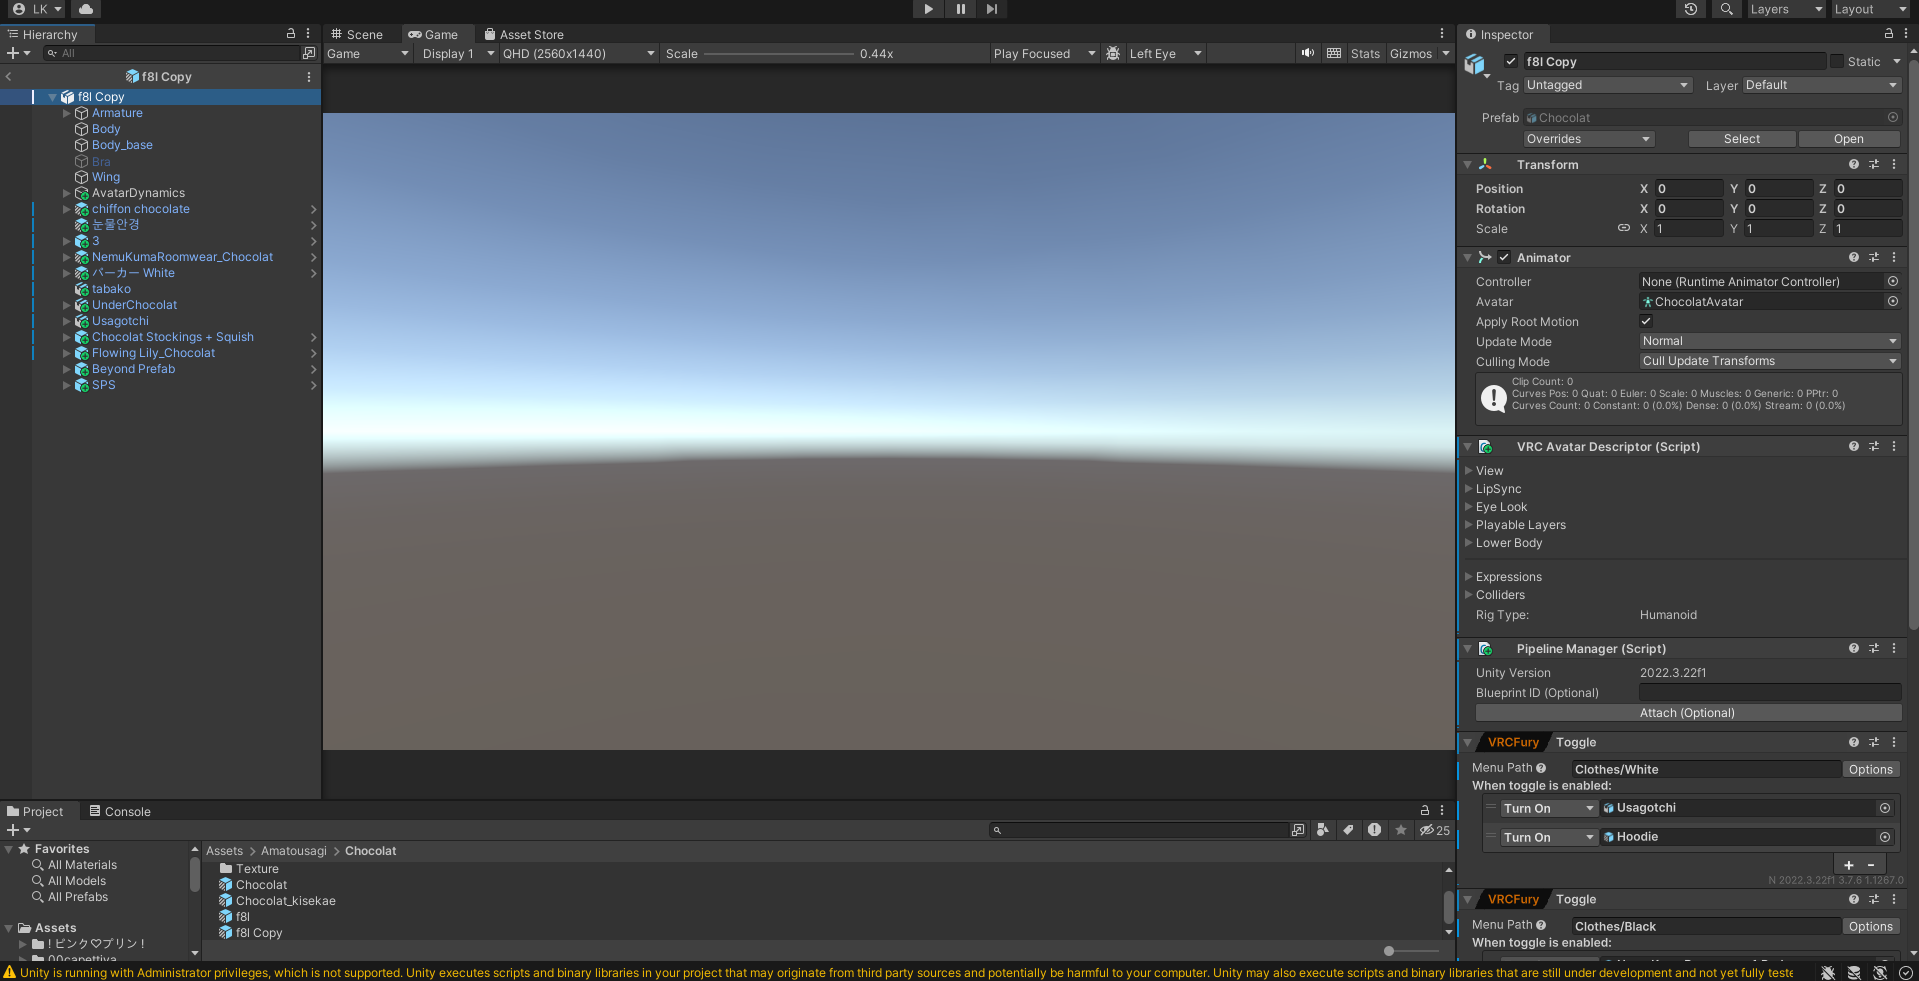
Task: Open the Layer Default dropdown
Action: click(1822, 85)
